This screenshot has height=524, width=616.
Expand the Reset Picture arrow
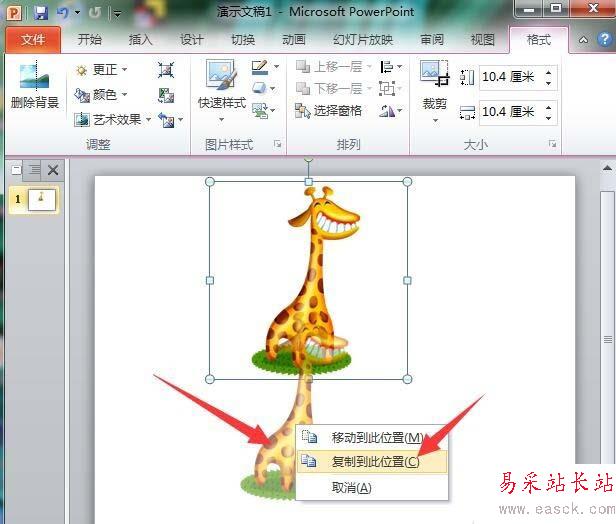point(180,119)
